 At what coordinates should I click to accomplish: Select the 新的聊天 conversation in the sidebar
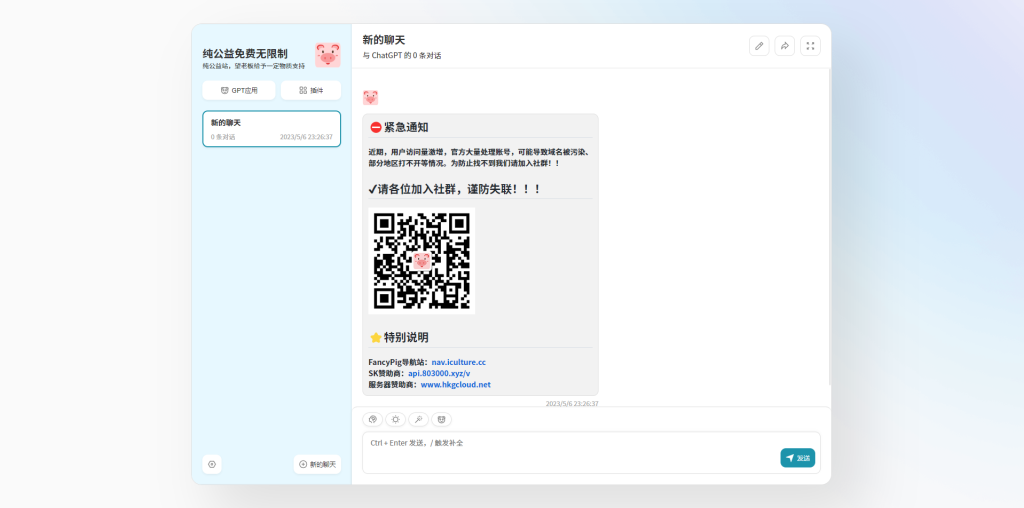point(271,129)
